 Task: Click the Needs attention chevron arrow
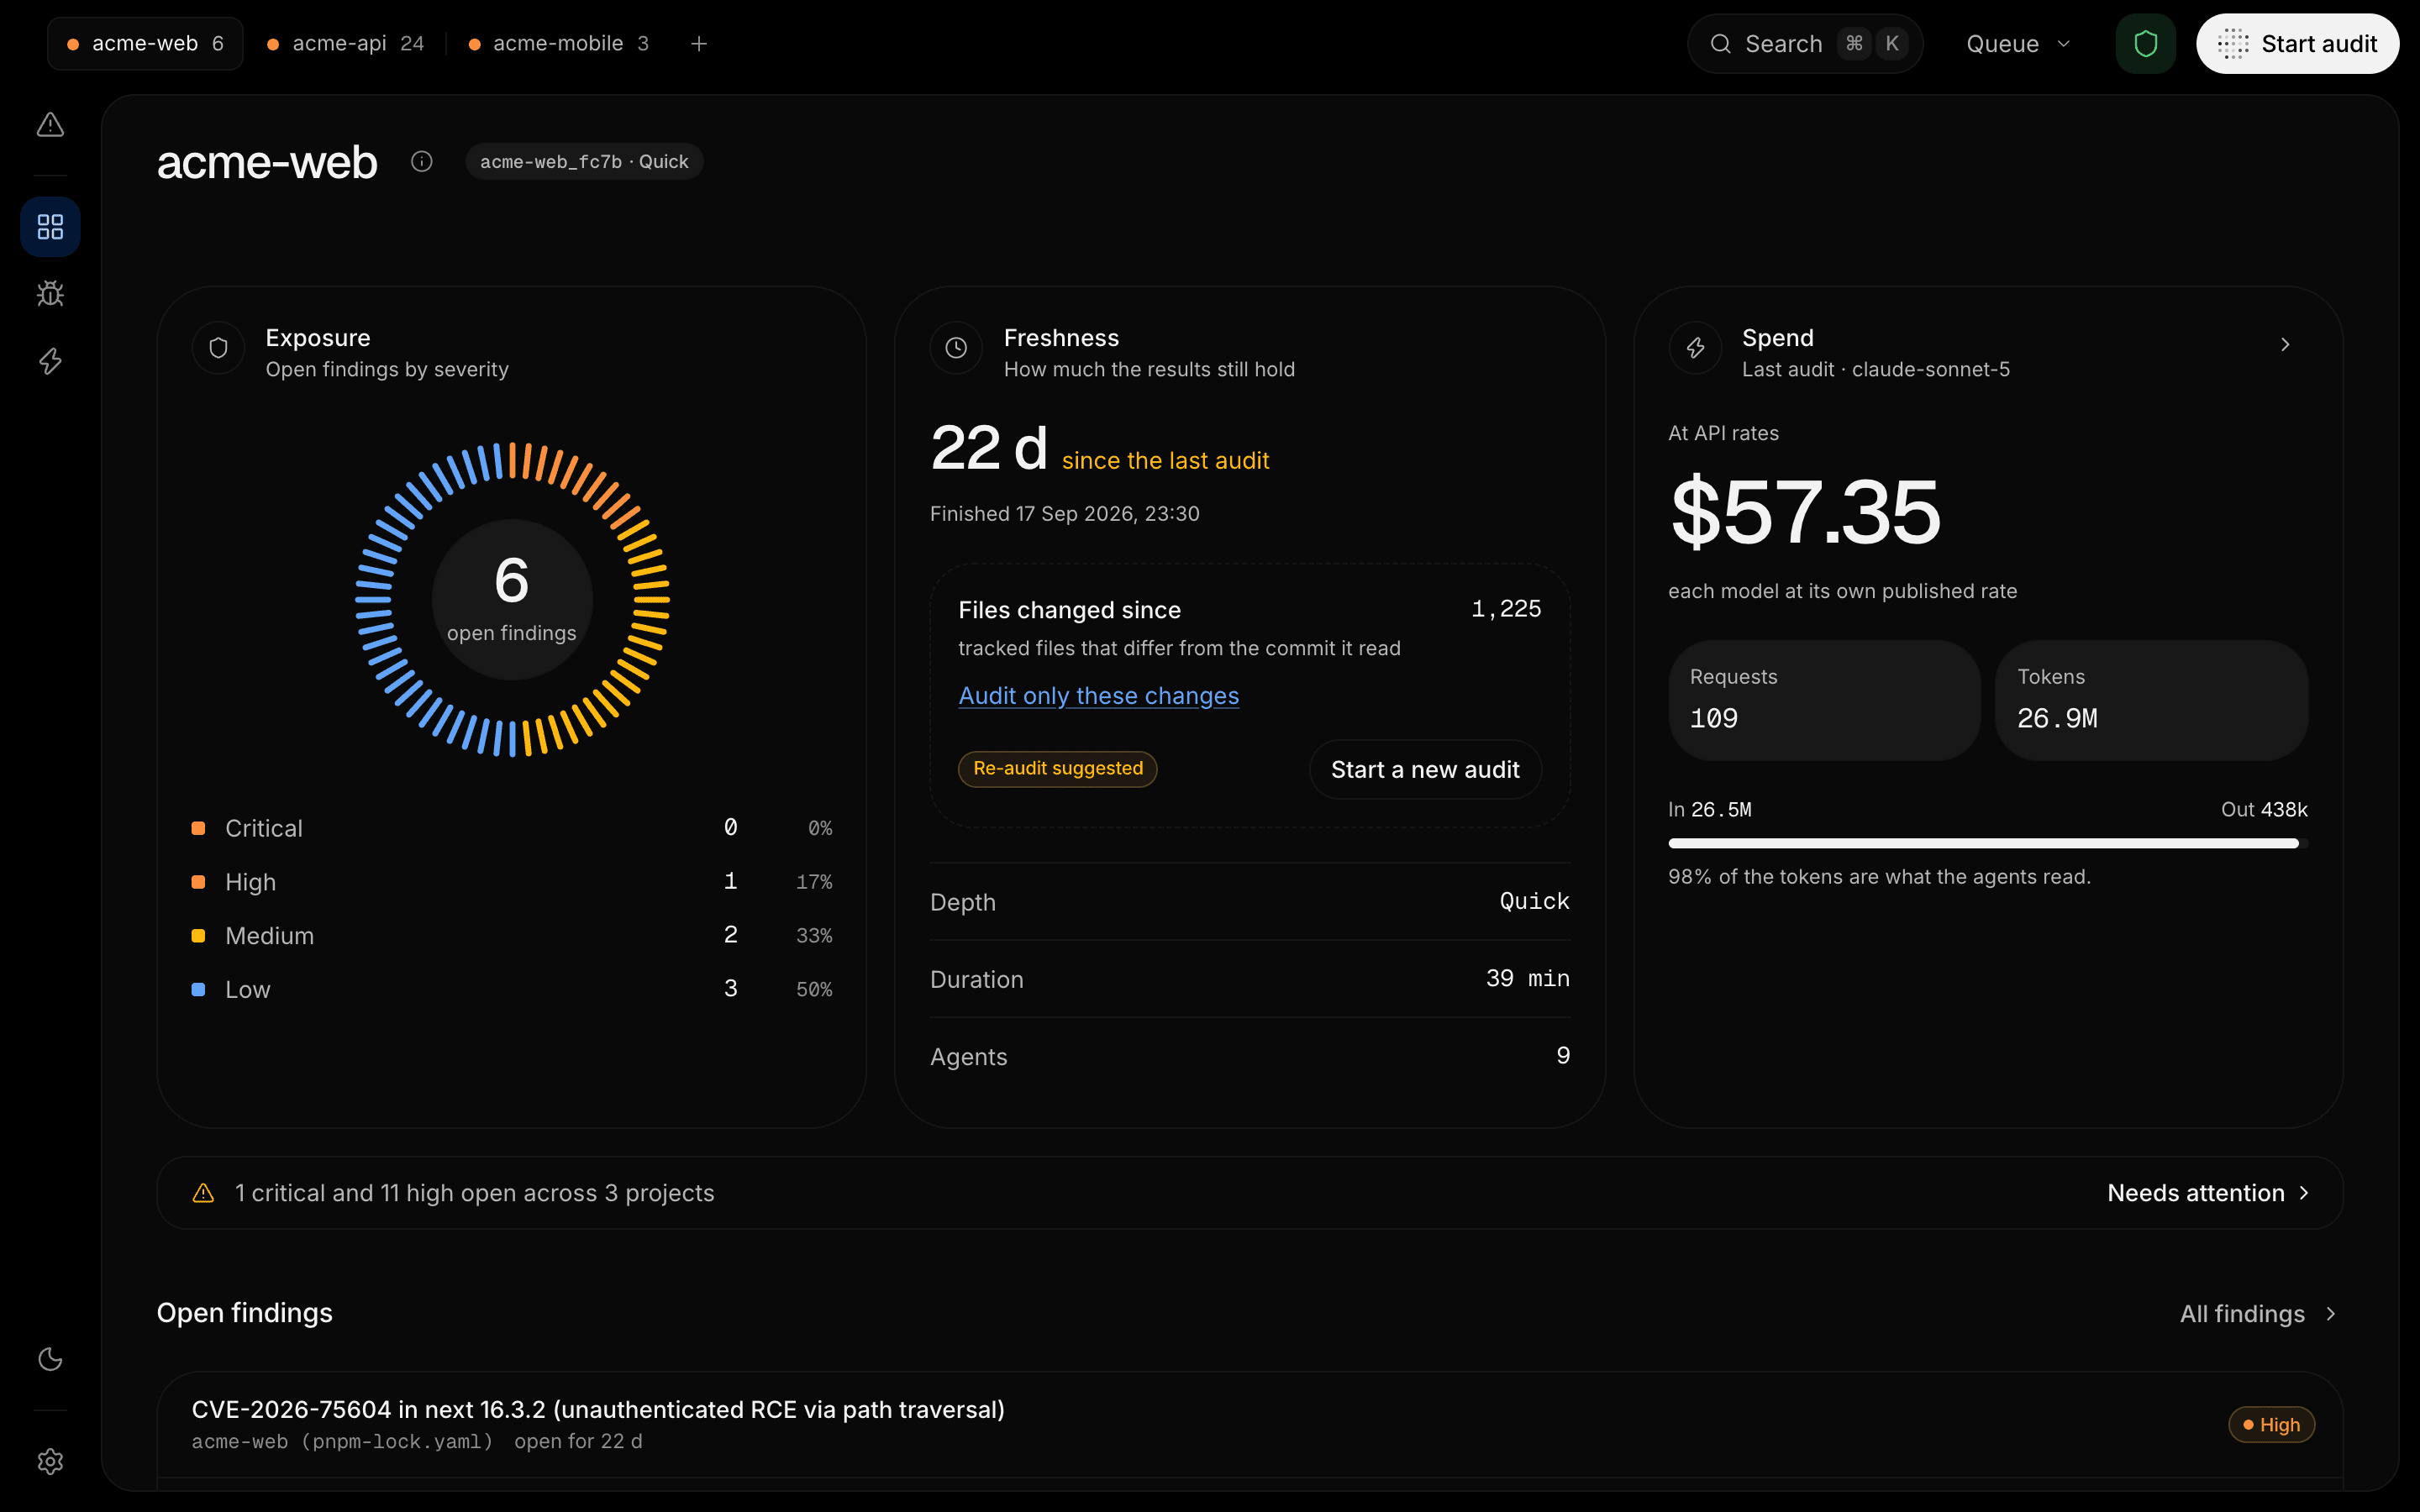tap(2303, 1193)
